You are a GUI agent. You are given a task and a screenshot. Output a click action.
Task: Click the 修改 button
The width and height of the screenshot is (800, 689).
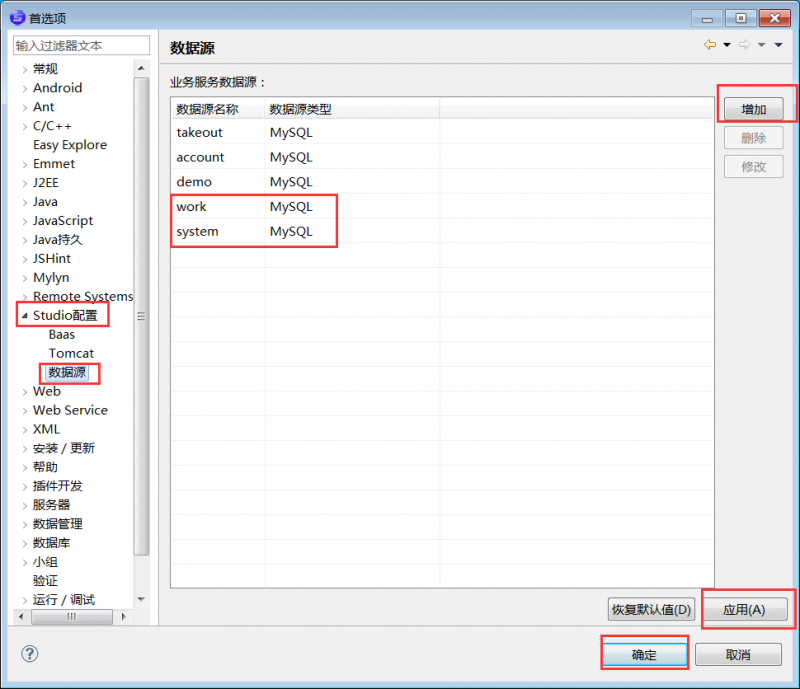click(754, 166)
